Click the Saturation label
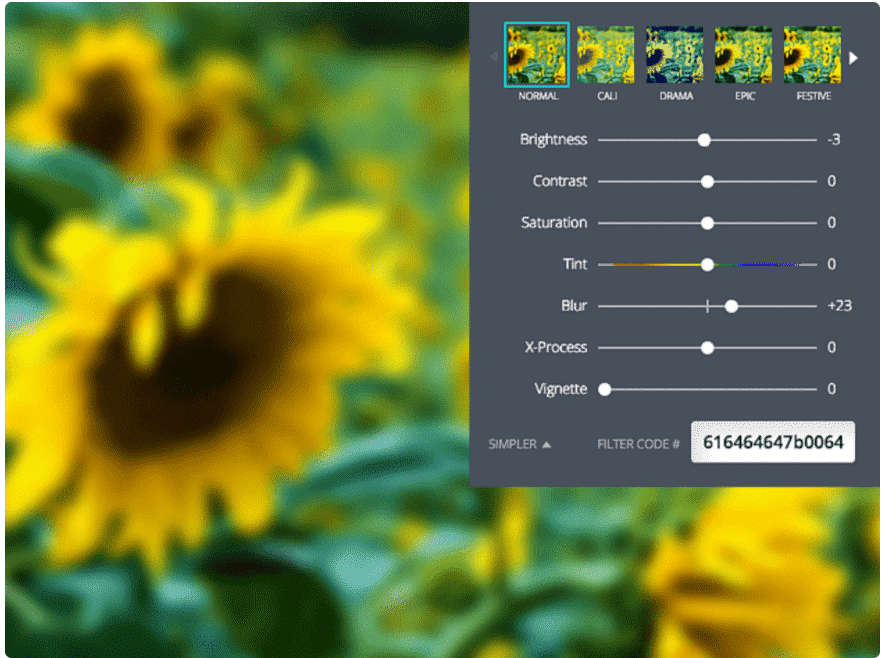This screenshot has height=658, width=886. tap(554, 223)
